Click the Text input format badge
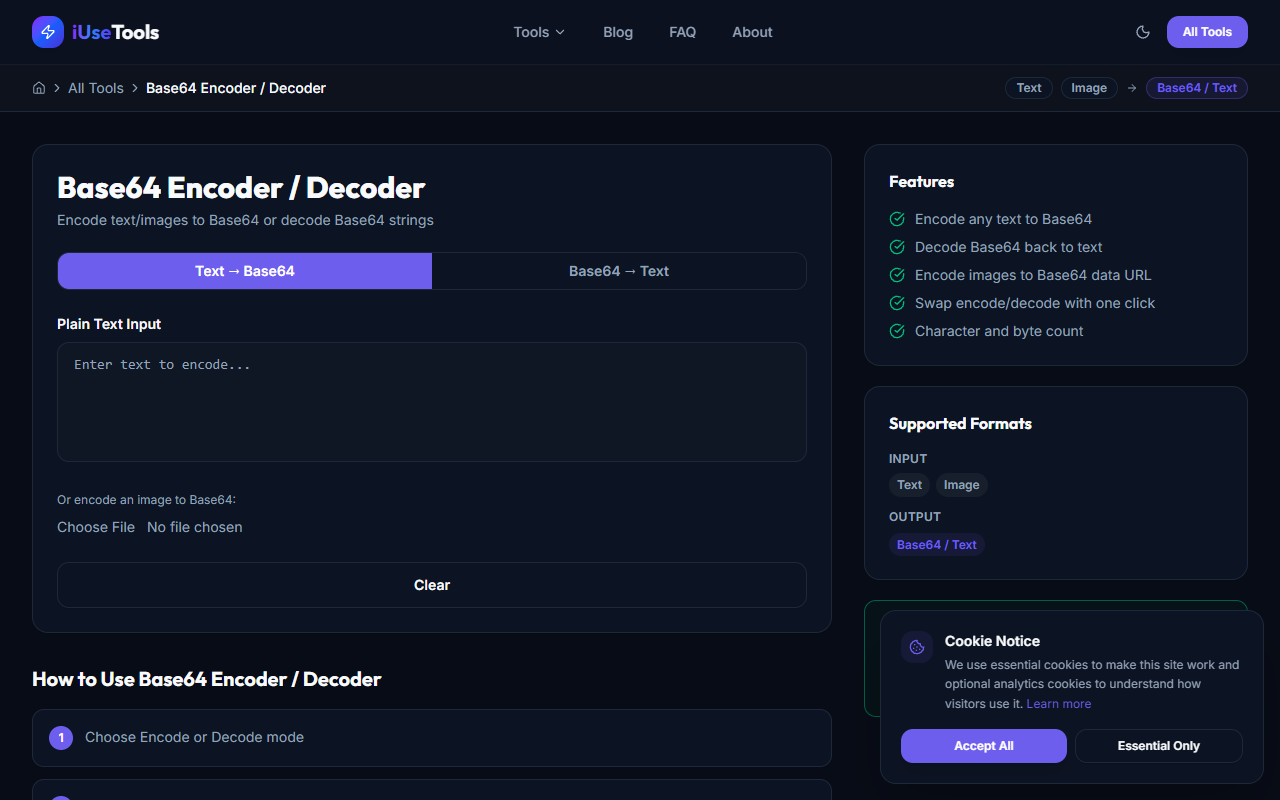The image size is (1280, 800). 909,485
